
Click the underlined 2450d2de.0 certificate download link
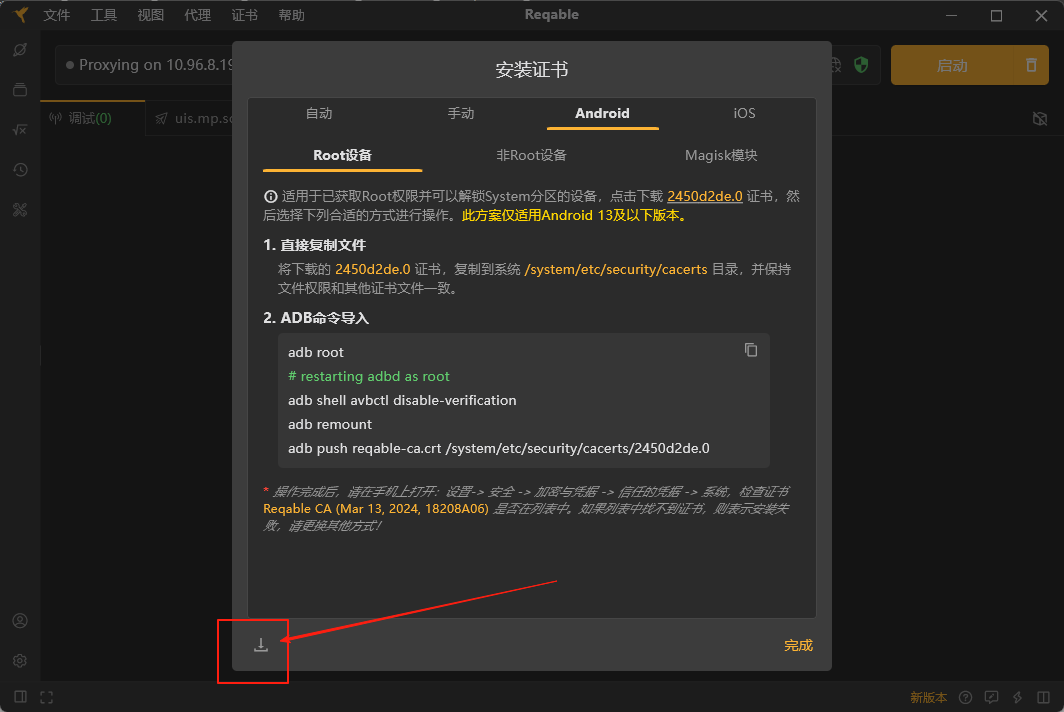pyautogui.click(x=704, y=196)
